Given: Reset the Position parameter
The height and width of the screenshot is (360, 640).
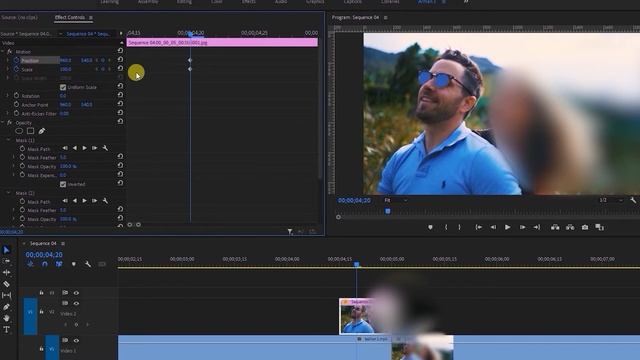Looking at the screenshot, I should tap(120, 60).
